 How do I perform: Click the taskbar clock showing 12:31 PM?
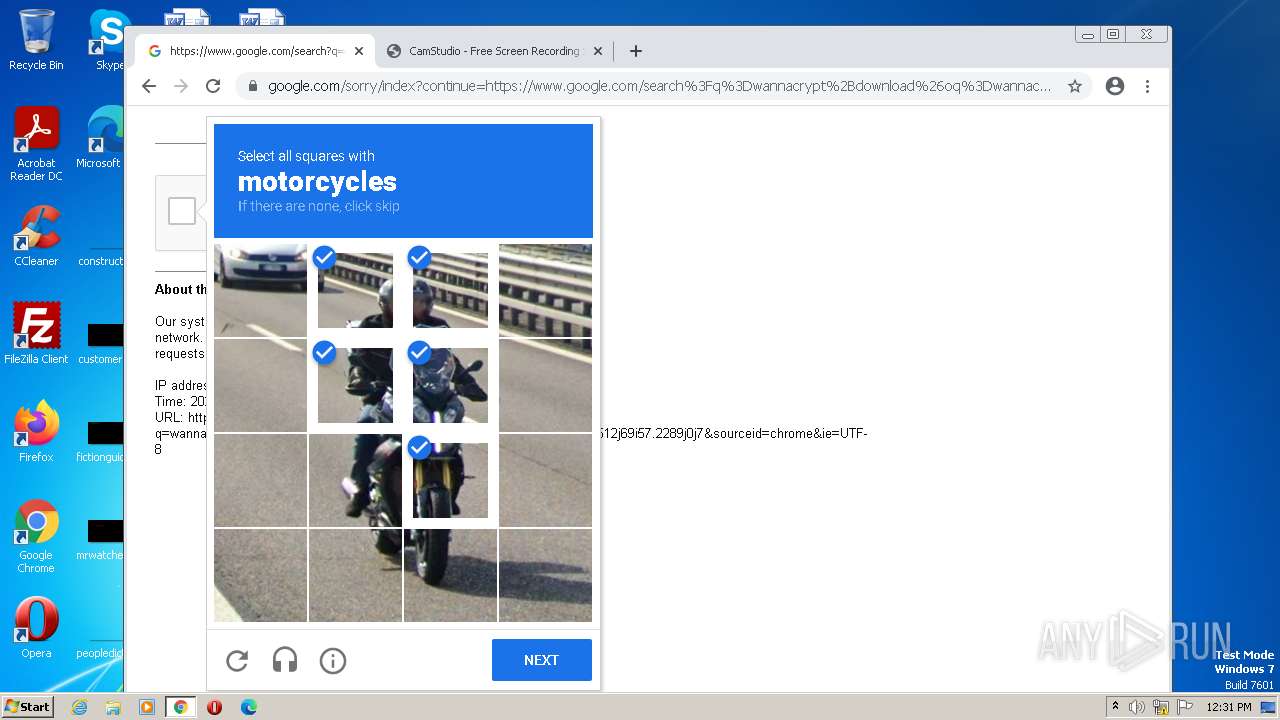point(1229,707)
